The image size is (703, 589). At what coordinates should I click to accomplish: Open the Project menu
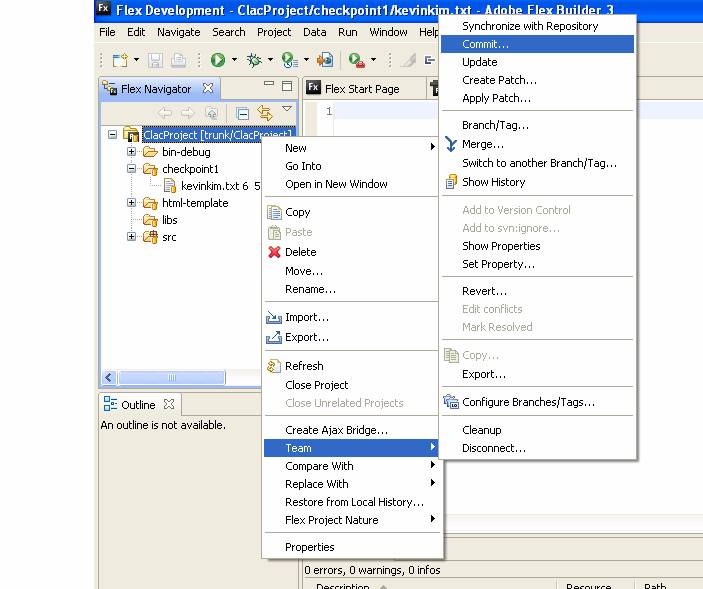click(274, 32)
